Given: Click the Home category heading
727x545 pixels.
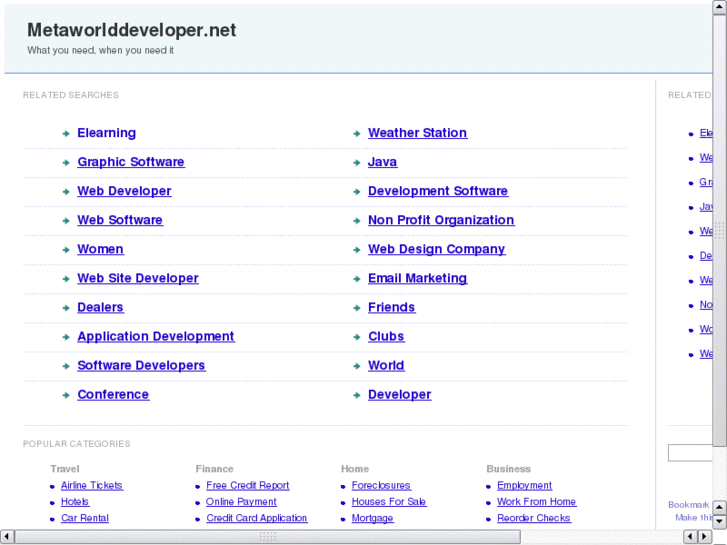Looking at the screenshot, I should tap(355, 469).
